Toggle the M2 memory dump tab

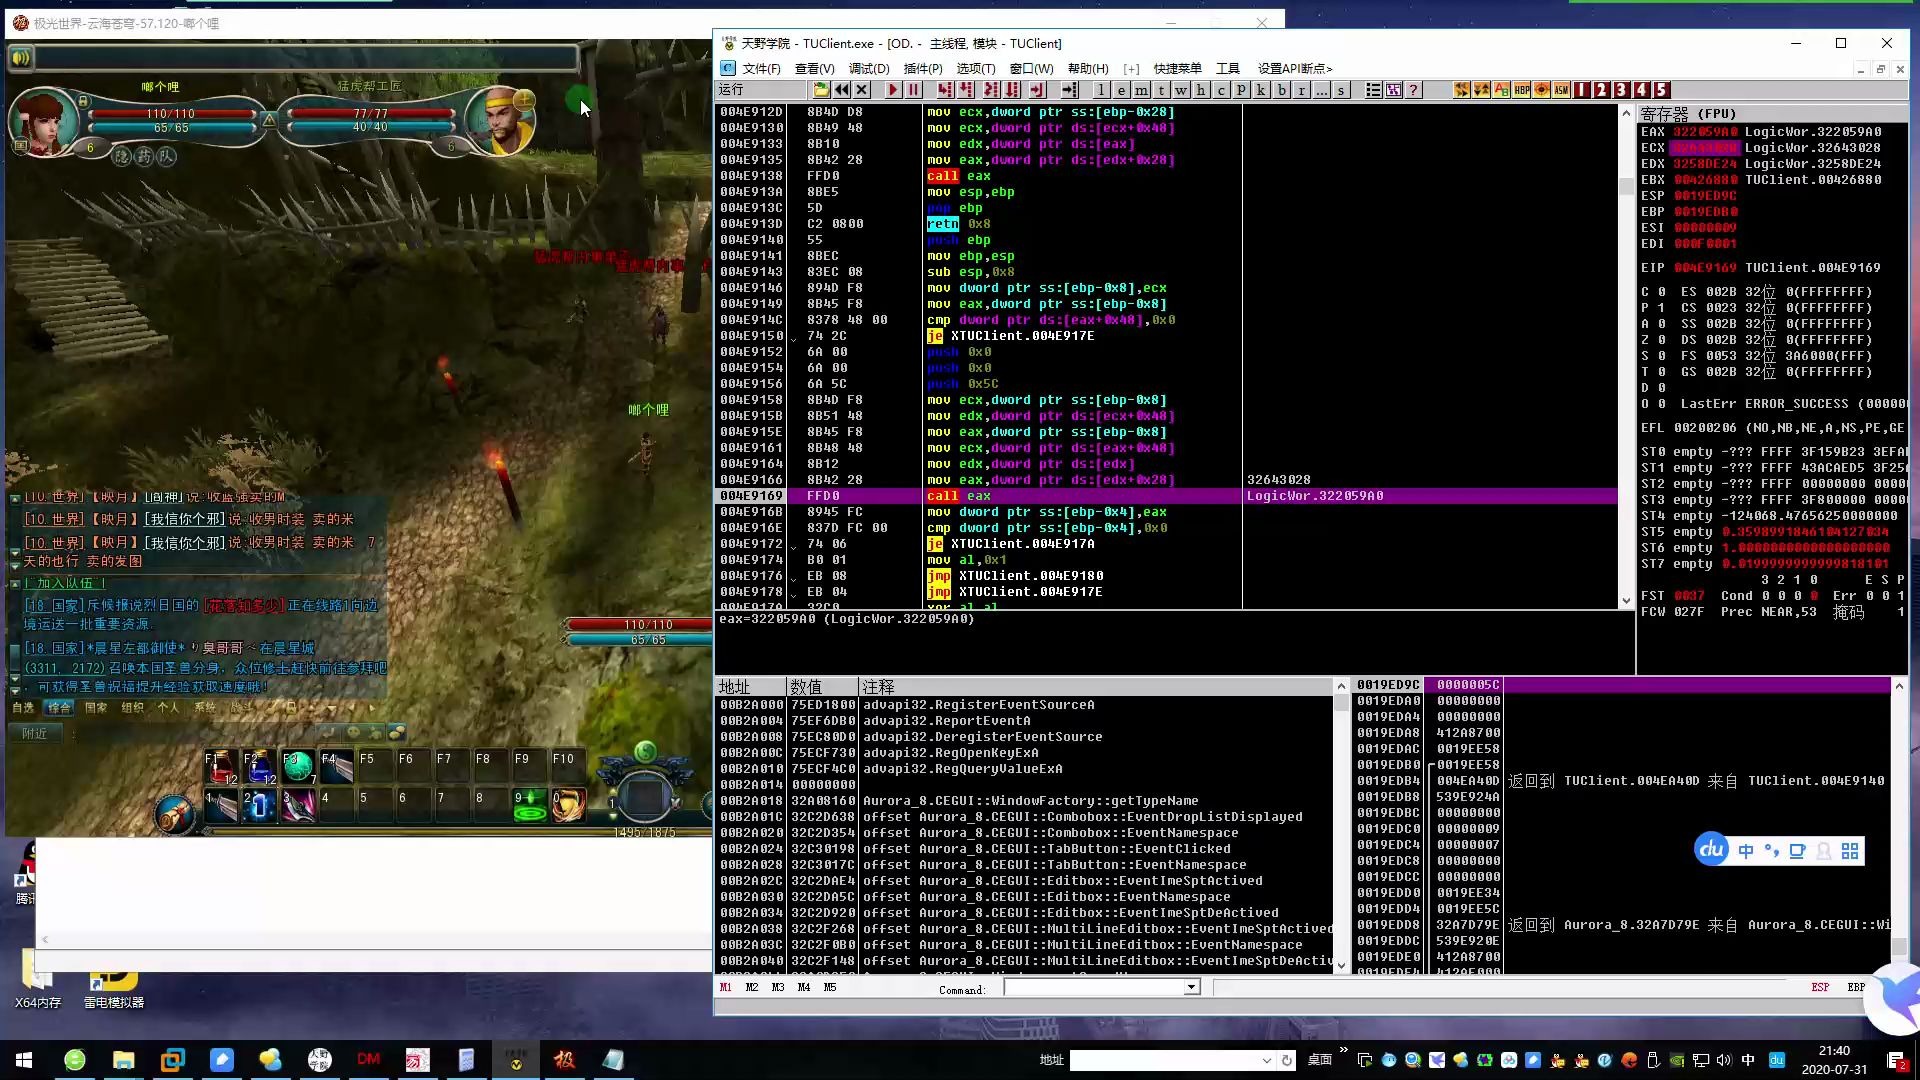click(x=752, y=988)
